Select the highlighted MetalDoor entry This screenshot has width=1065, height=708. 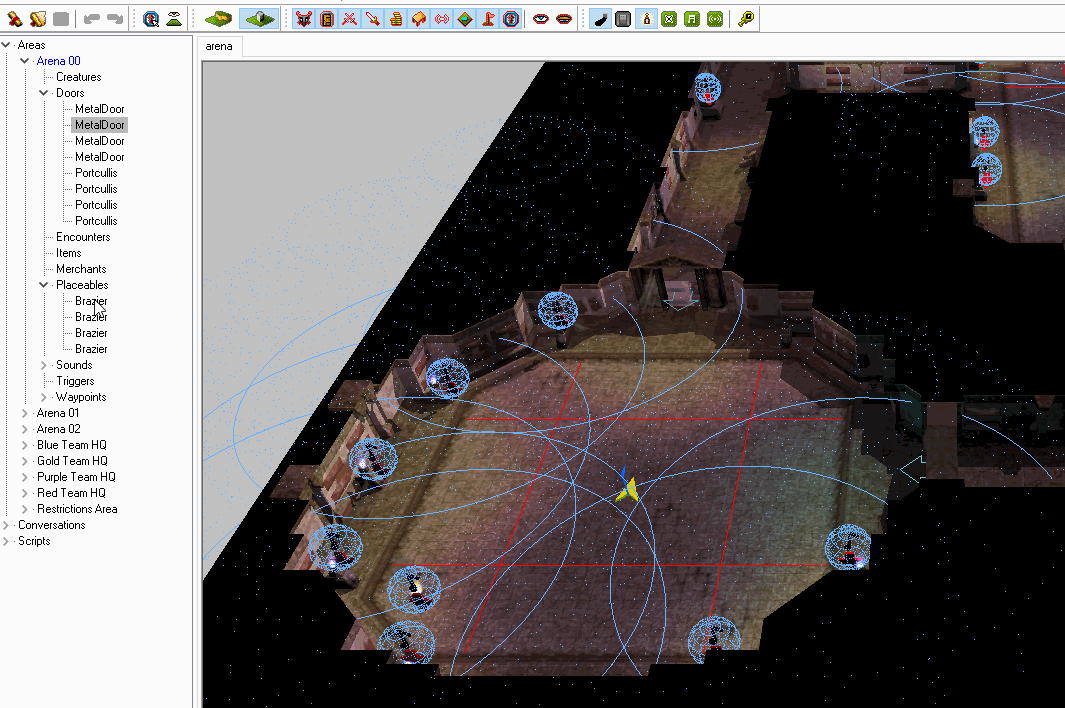[99, 125]
